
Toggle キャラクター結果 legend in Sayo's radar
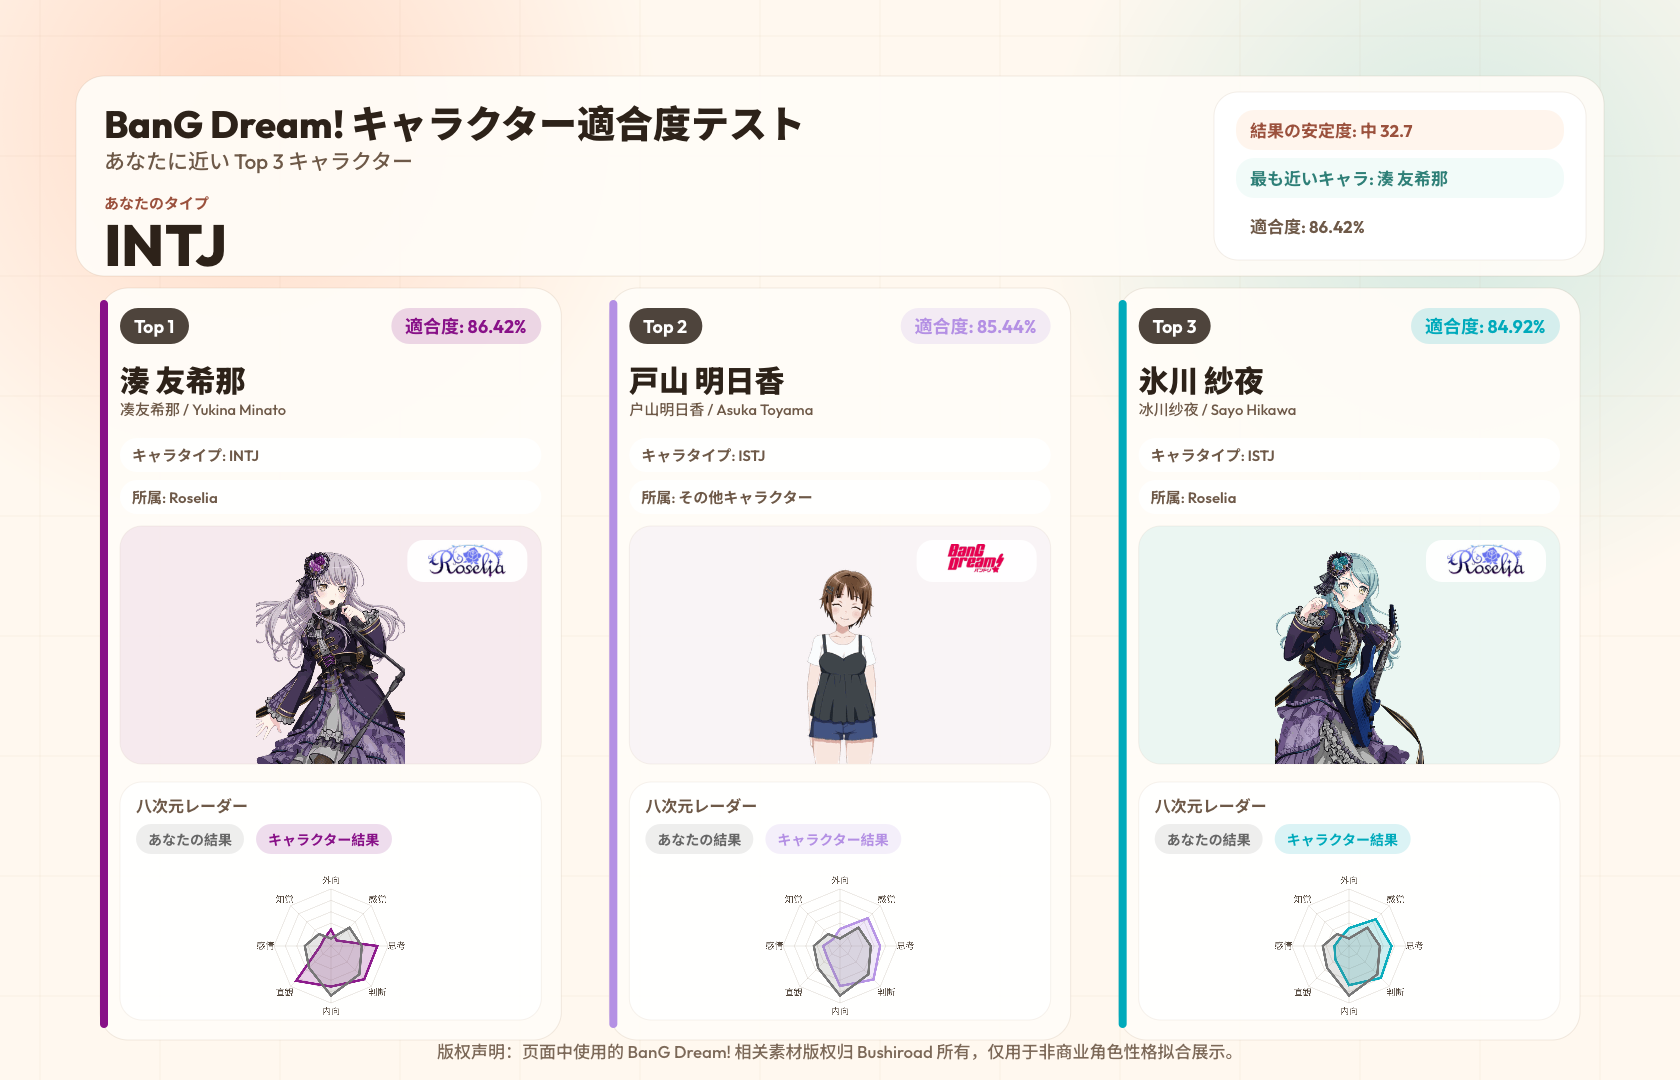pyautogui.click(x=1342, y=840)
